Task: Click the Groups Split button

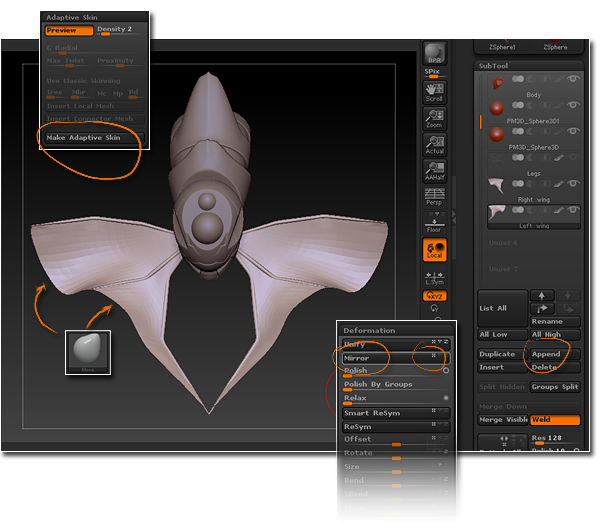Action: (x=555, y=387)
